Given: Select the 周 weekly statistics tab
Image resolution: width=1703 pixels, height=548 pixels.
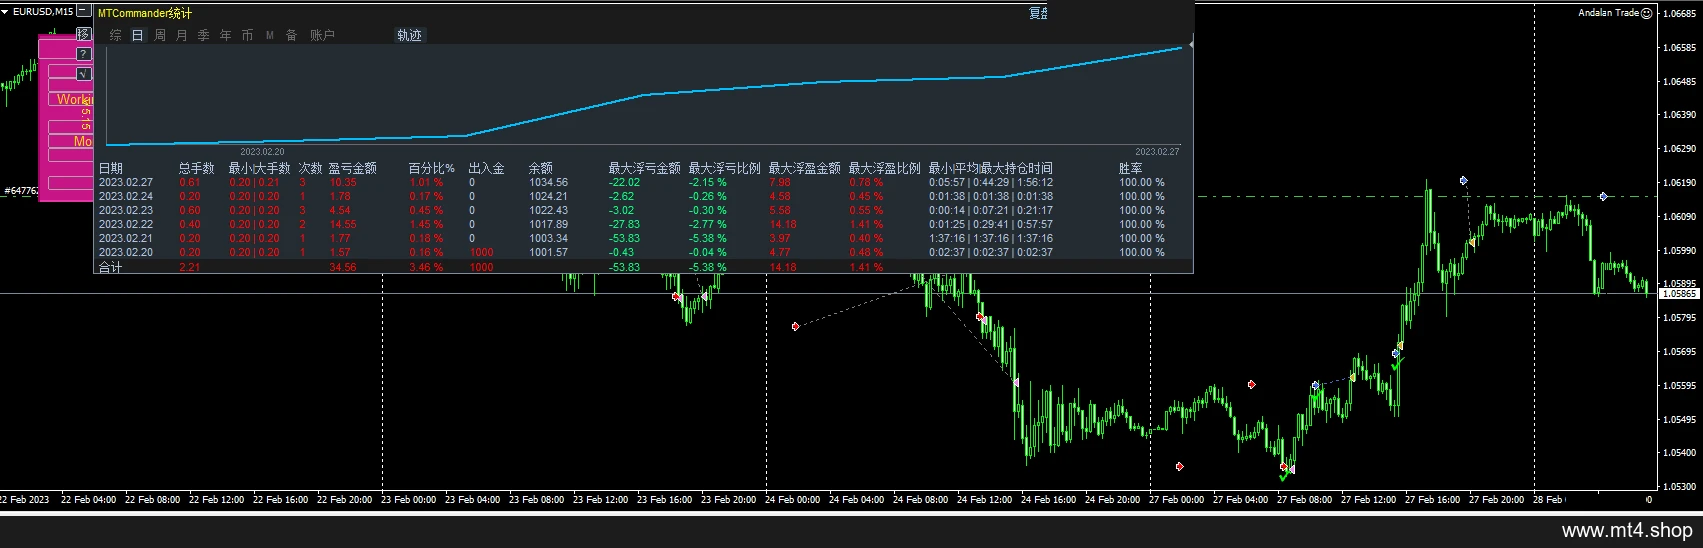Looking at the screenshot, I should 160,35.
